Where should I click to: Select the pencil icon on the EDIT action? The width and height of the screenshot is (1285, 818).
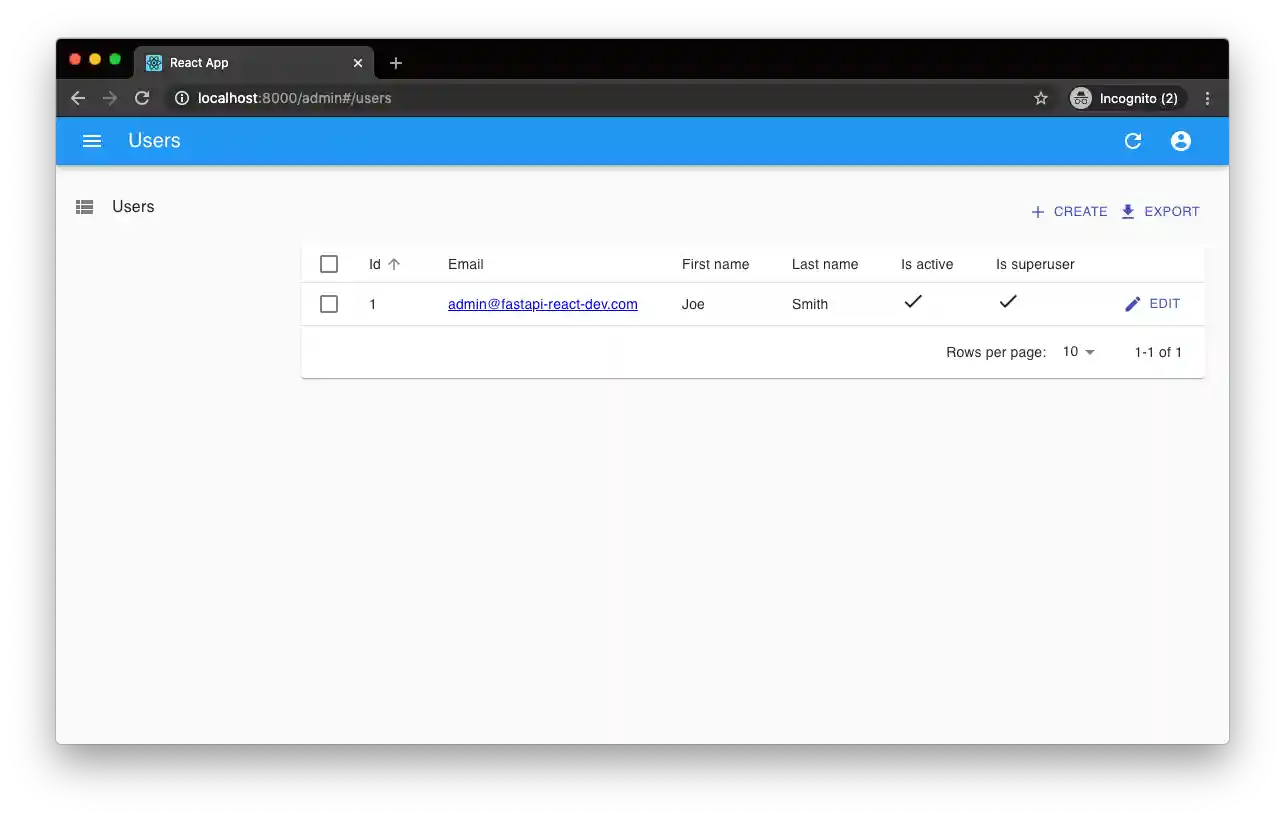click(x=1133, y=303)
